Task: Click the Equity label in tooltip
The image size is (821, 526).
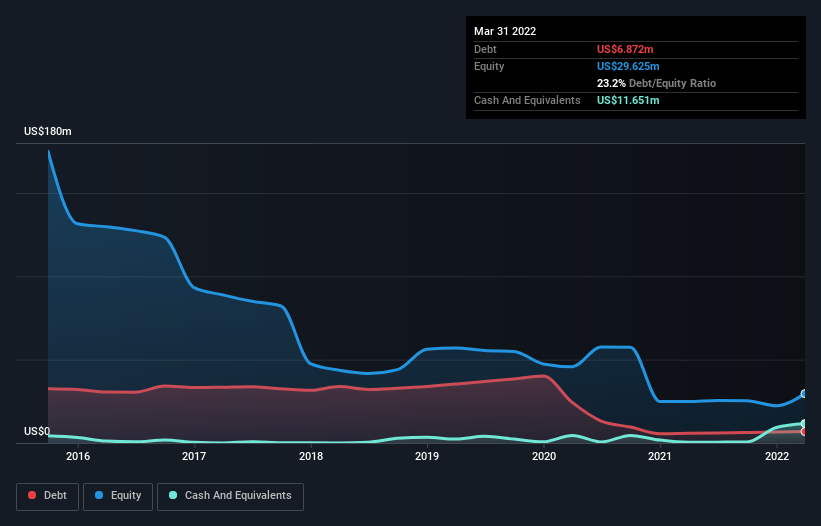Action: pyautogui.click(x=489, y=66)
